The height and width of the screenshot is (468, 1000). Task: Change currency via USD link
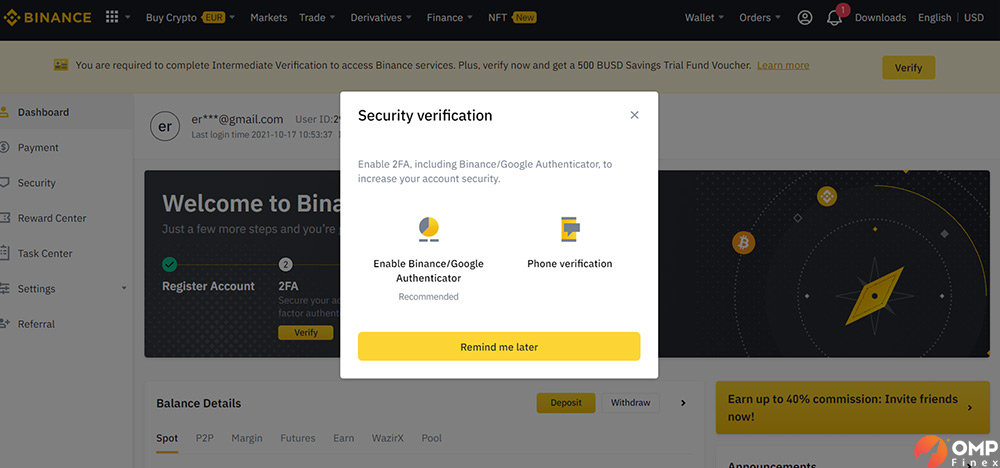[974, 18]
